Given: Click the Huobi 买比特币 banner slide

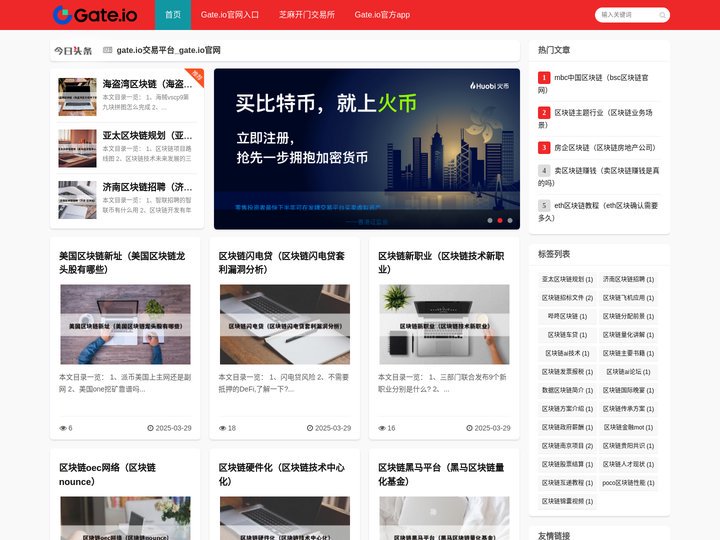Looking at the screenshot, I should tap(367, 149).
